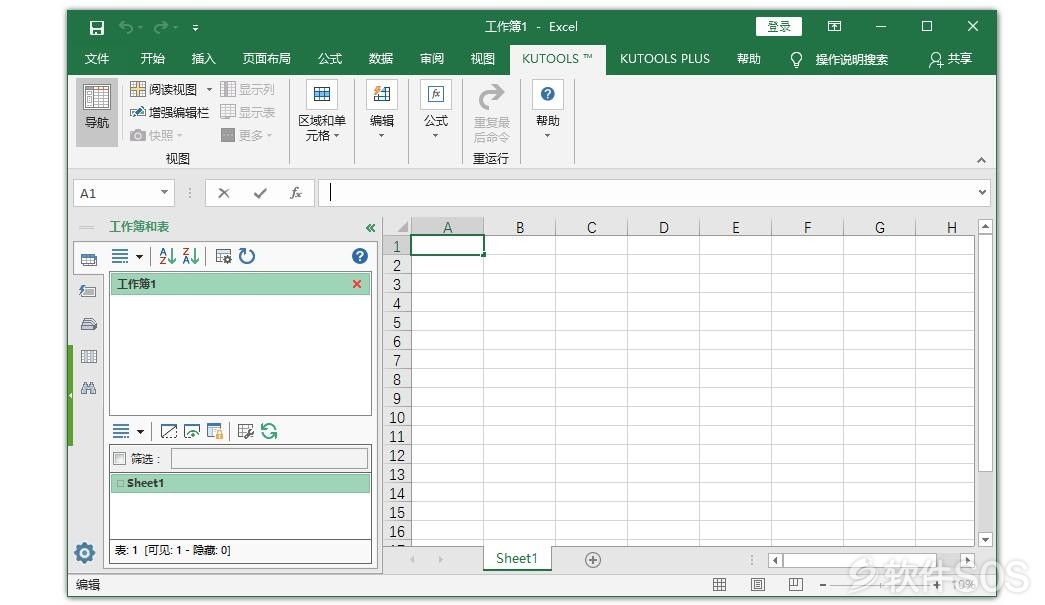The height and width of the screenshot is (605, 1045).
Task: Open the ribbon display options icon
Action: [x=834, y=27]
